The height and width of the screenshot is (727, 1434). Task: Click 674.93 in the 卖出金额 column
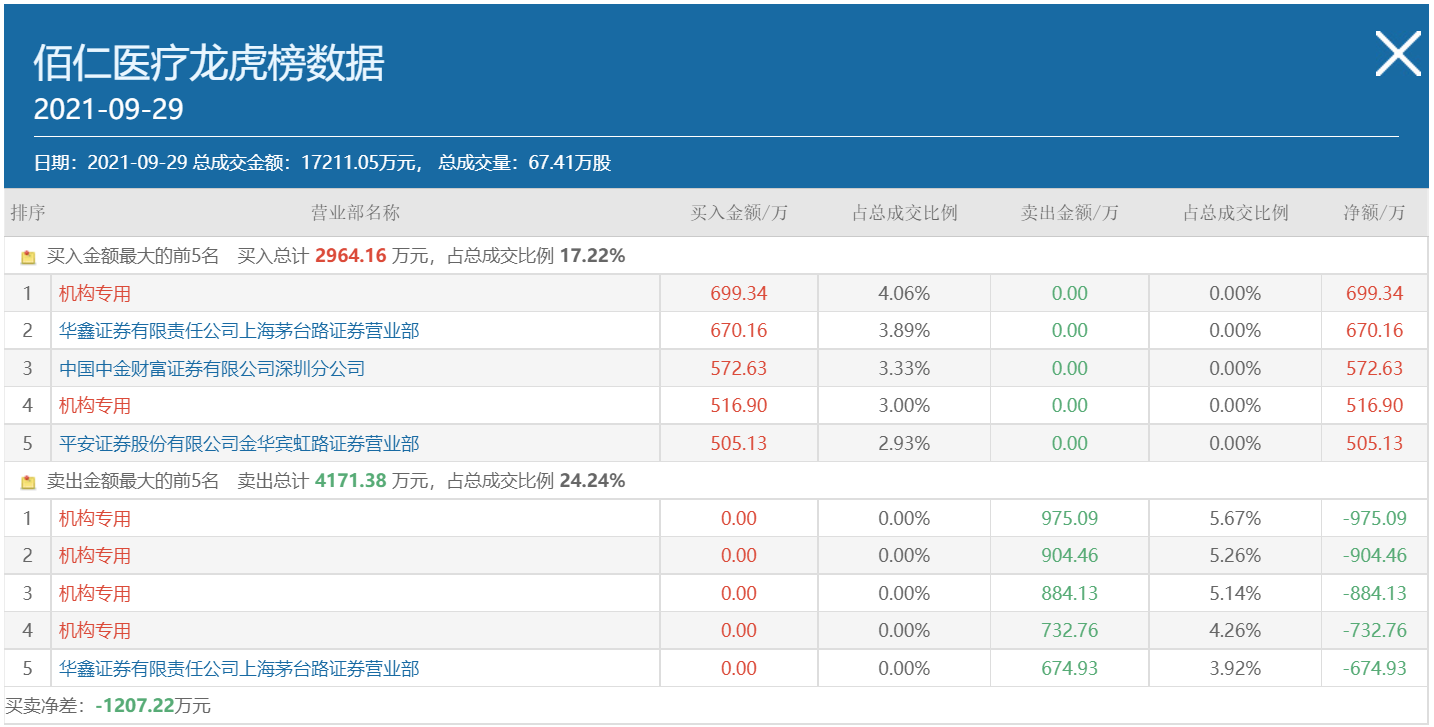(x=1069, y=669)
